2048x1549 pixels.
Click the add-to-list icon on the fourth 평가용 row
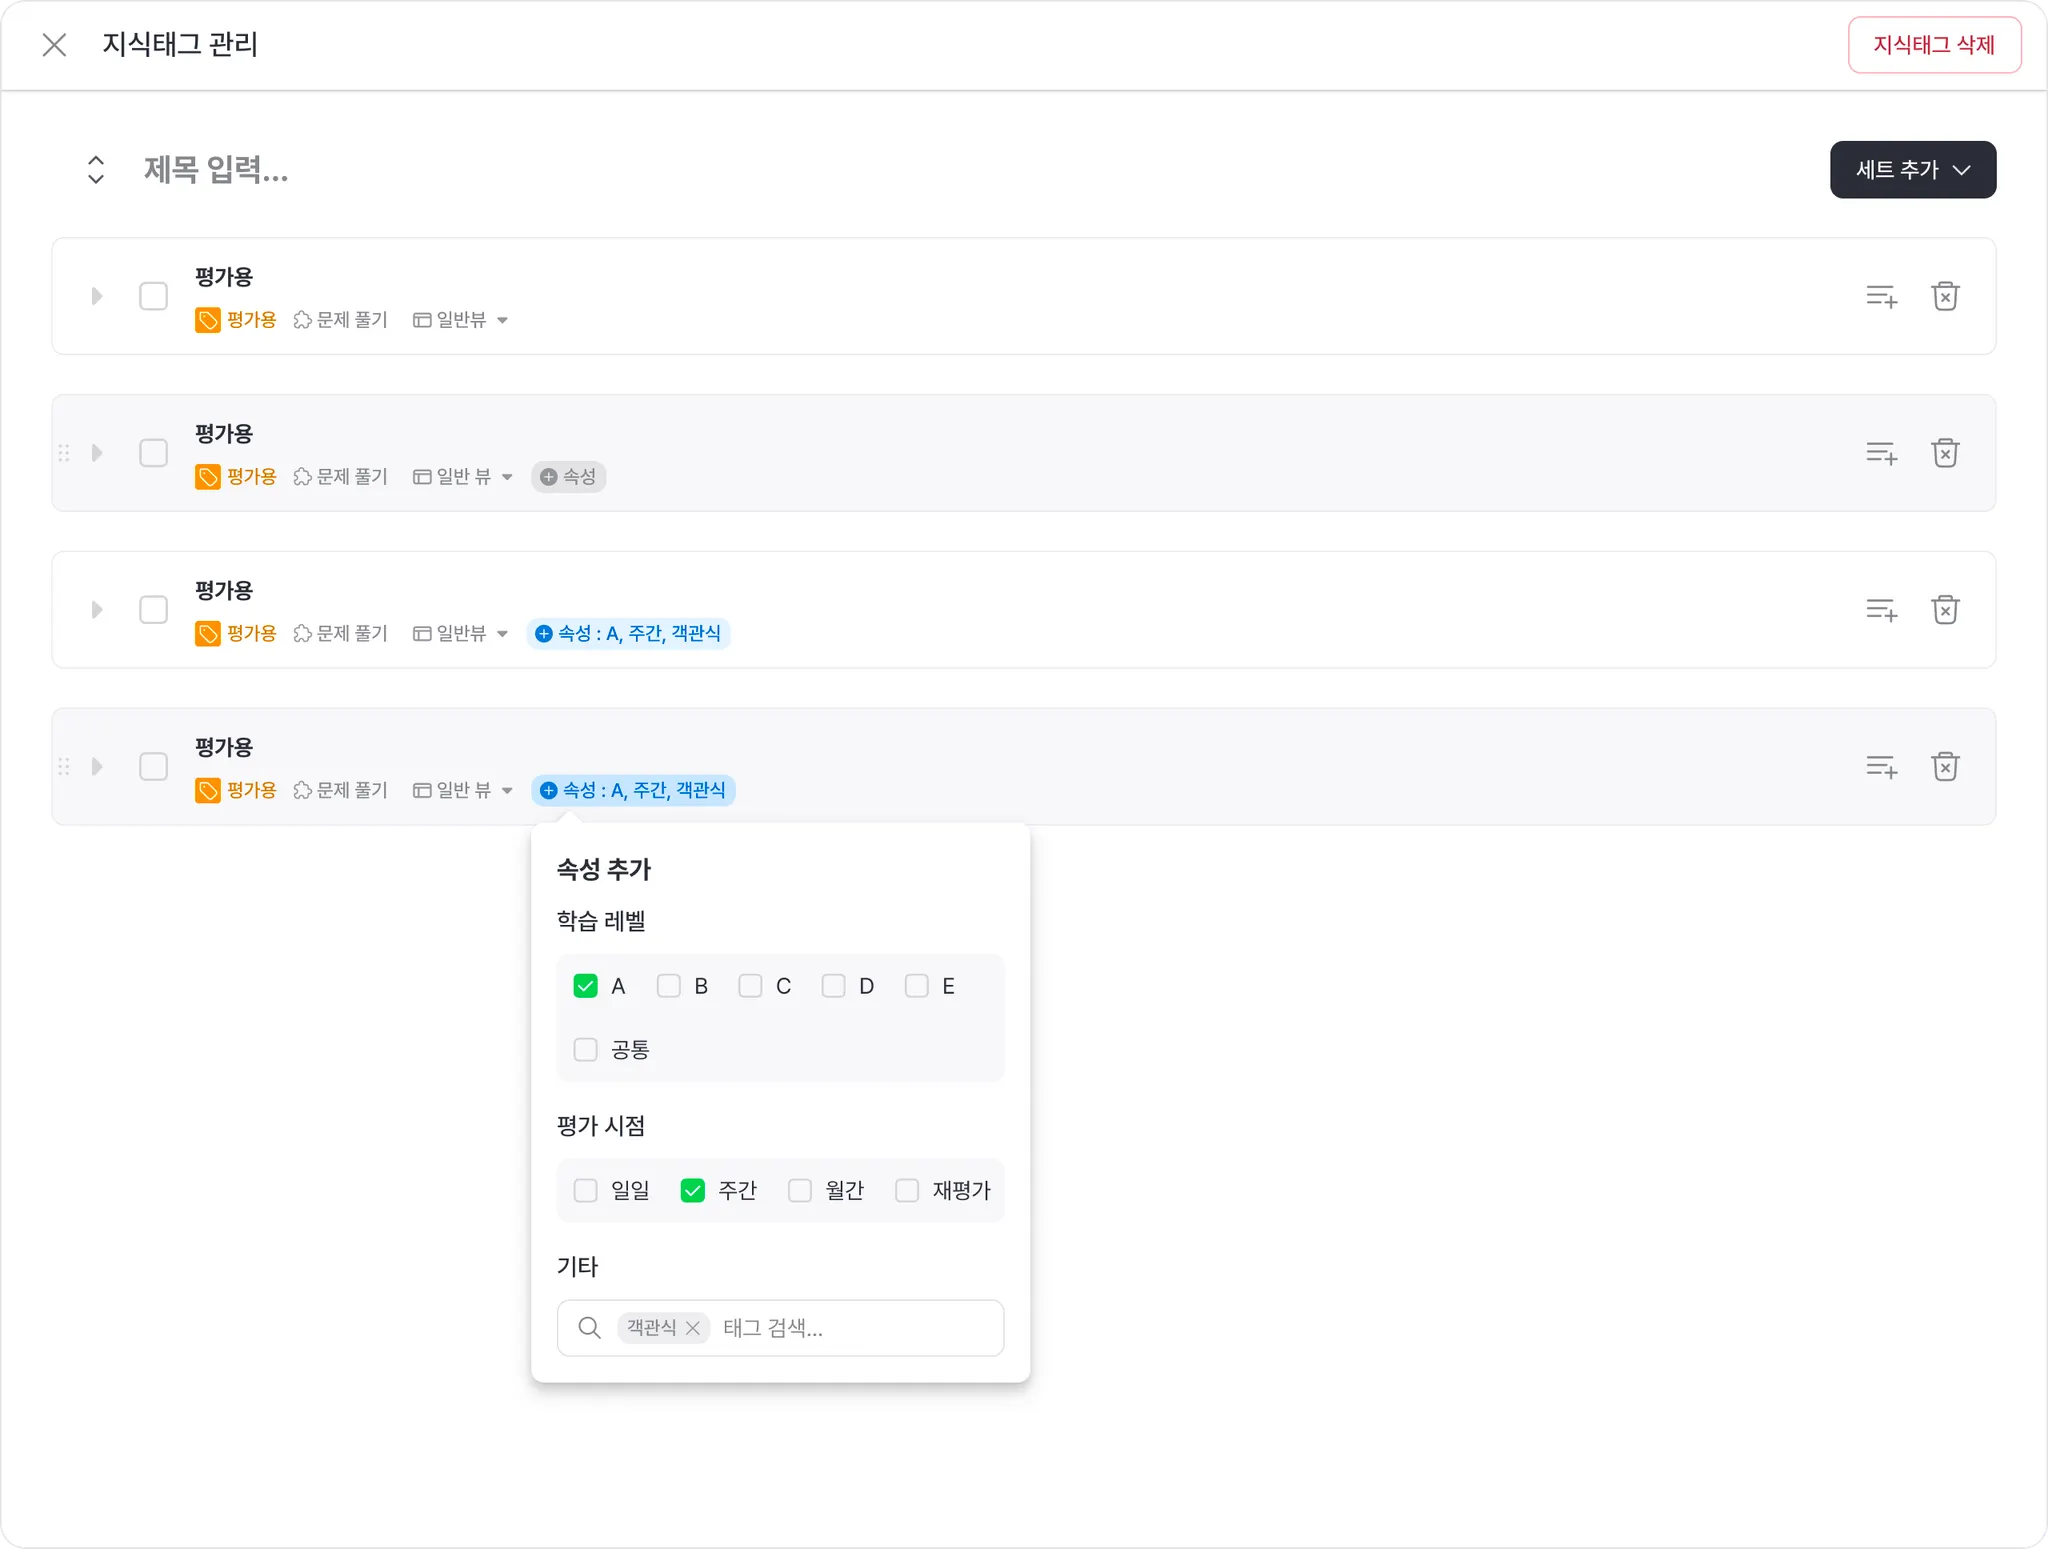pyautogui.click(x=1881, y=767)
